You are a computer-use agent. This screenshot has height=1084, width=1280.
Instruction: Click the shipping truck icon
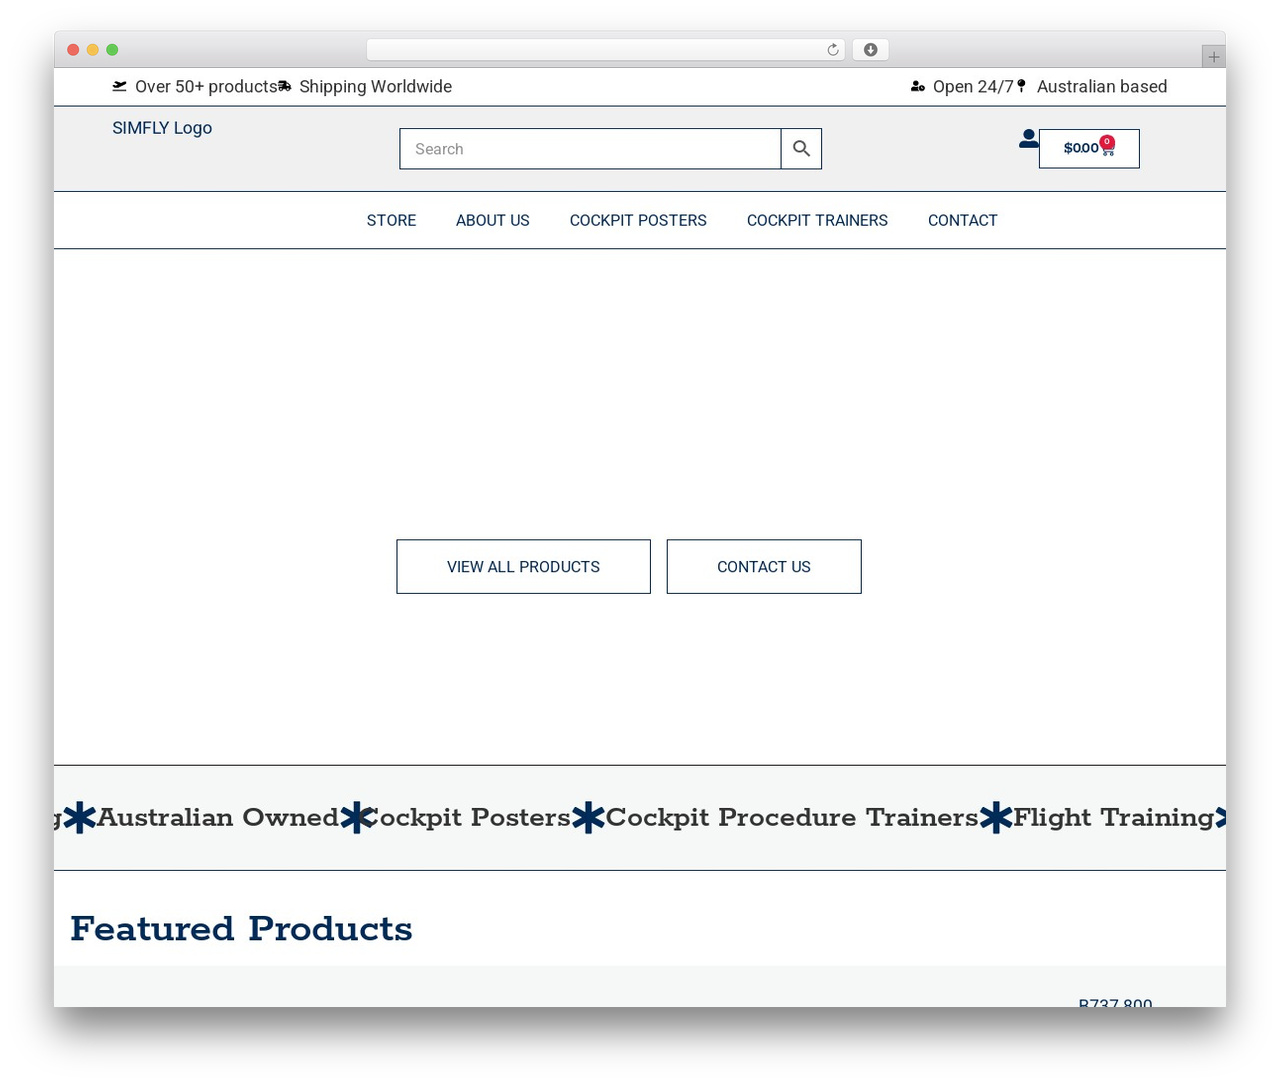285,86
